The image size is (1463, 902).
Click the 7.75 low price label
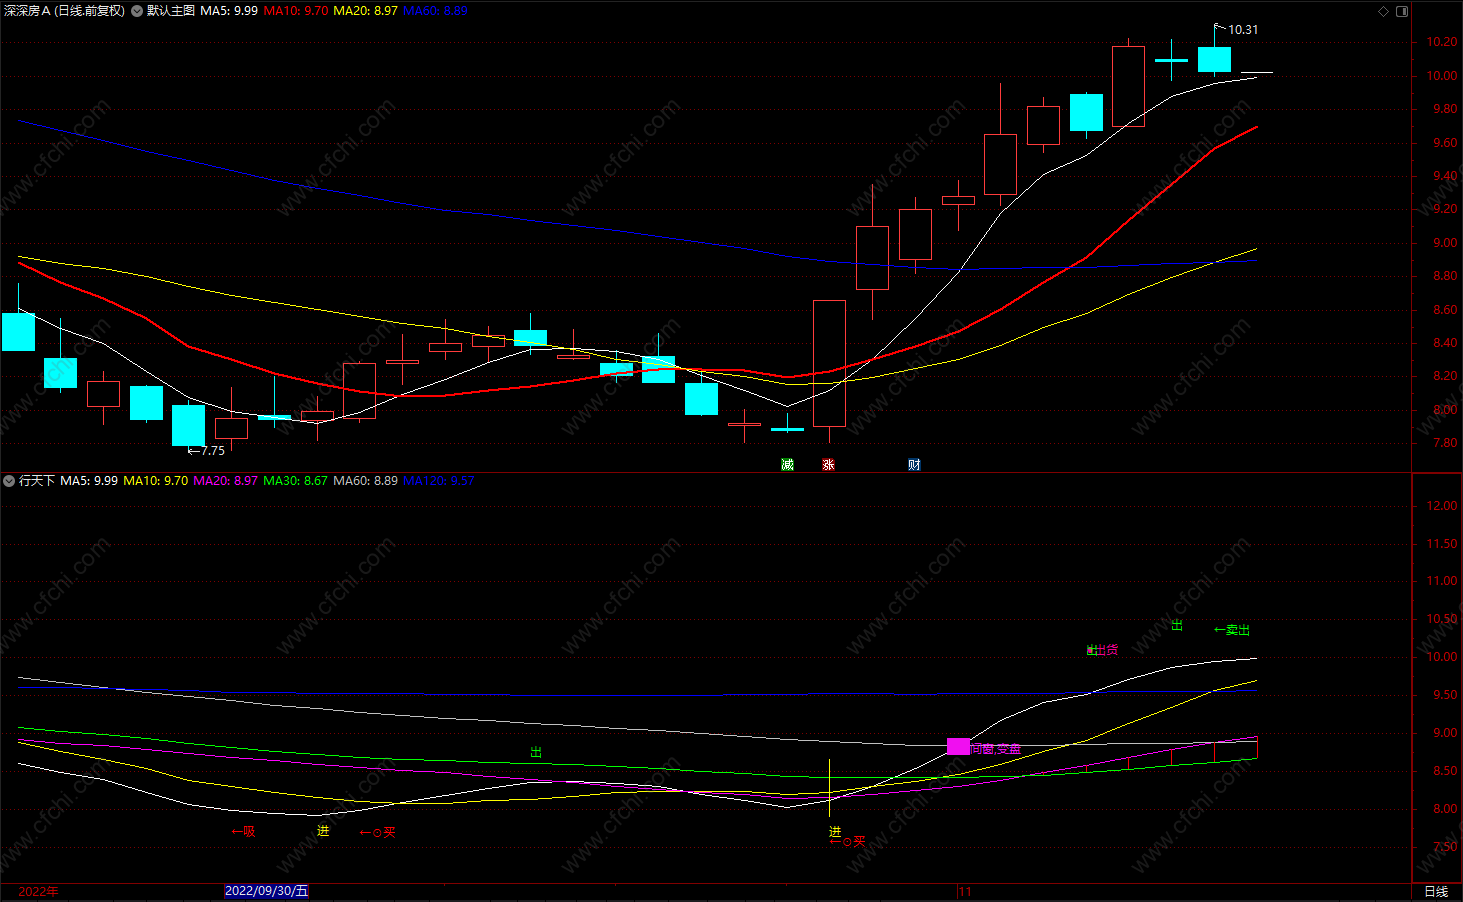[x=213, y=451]
